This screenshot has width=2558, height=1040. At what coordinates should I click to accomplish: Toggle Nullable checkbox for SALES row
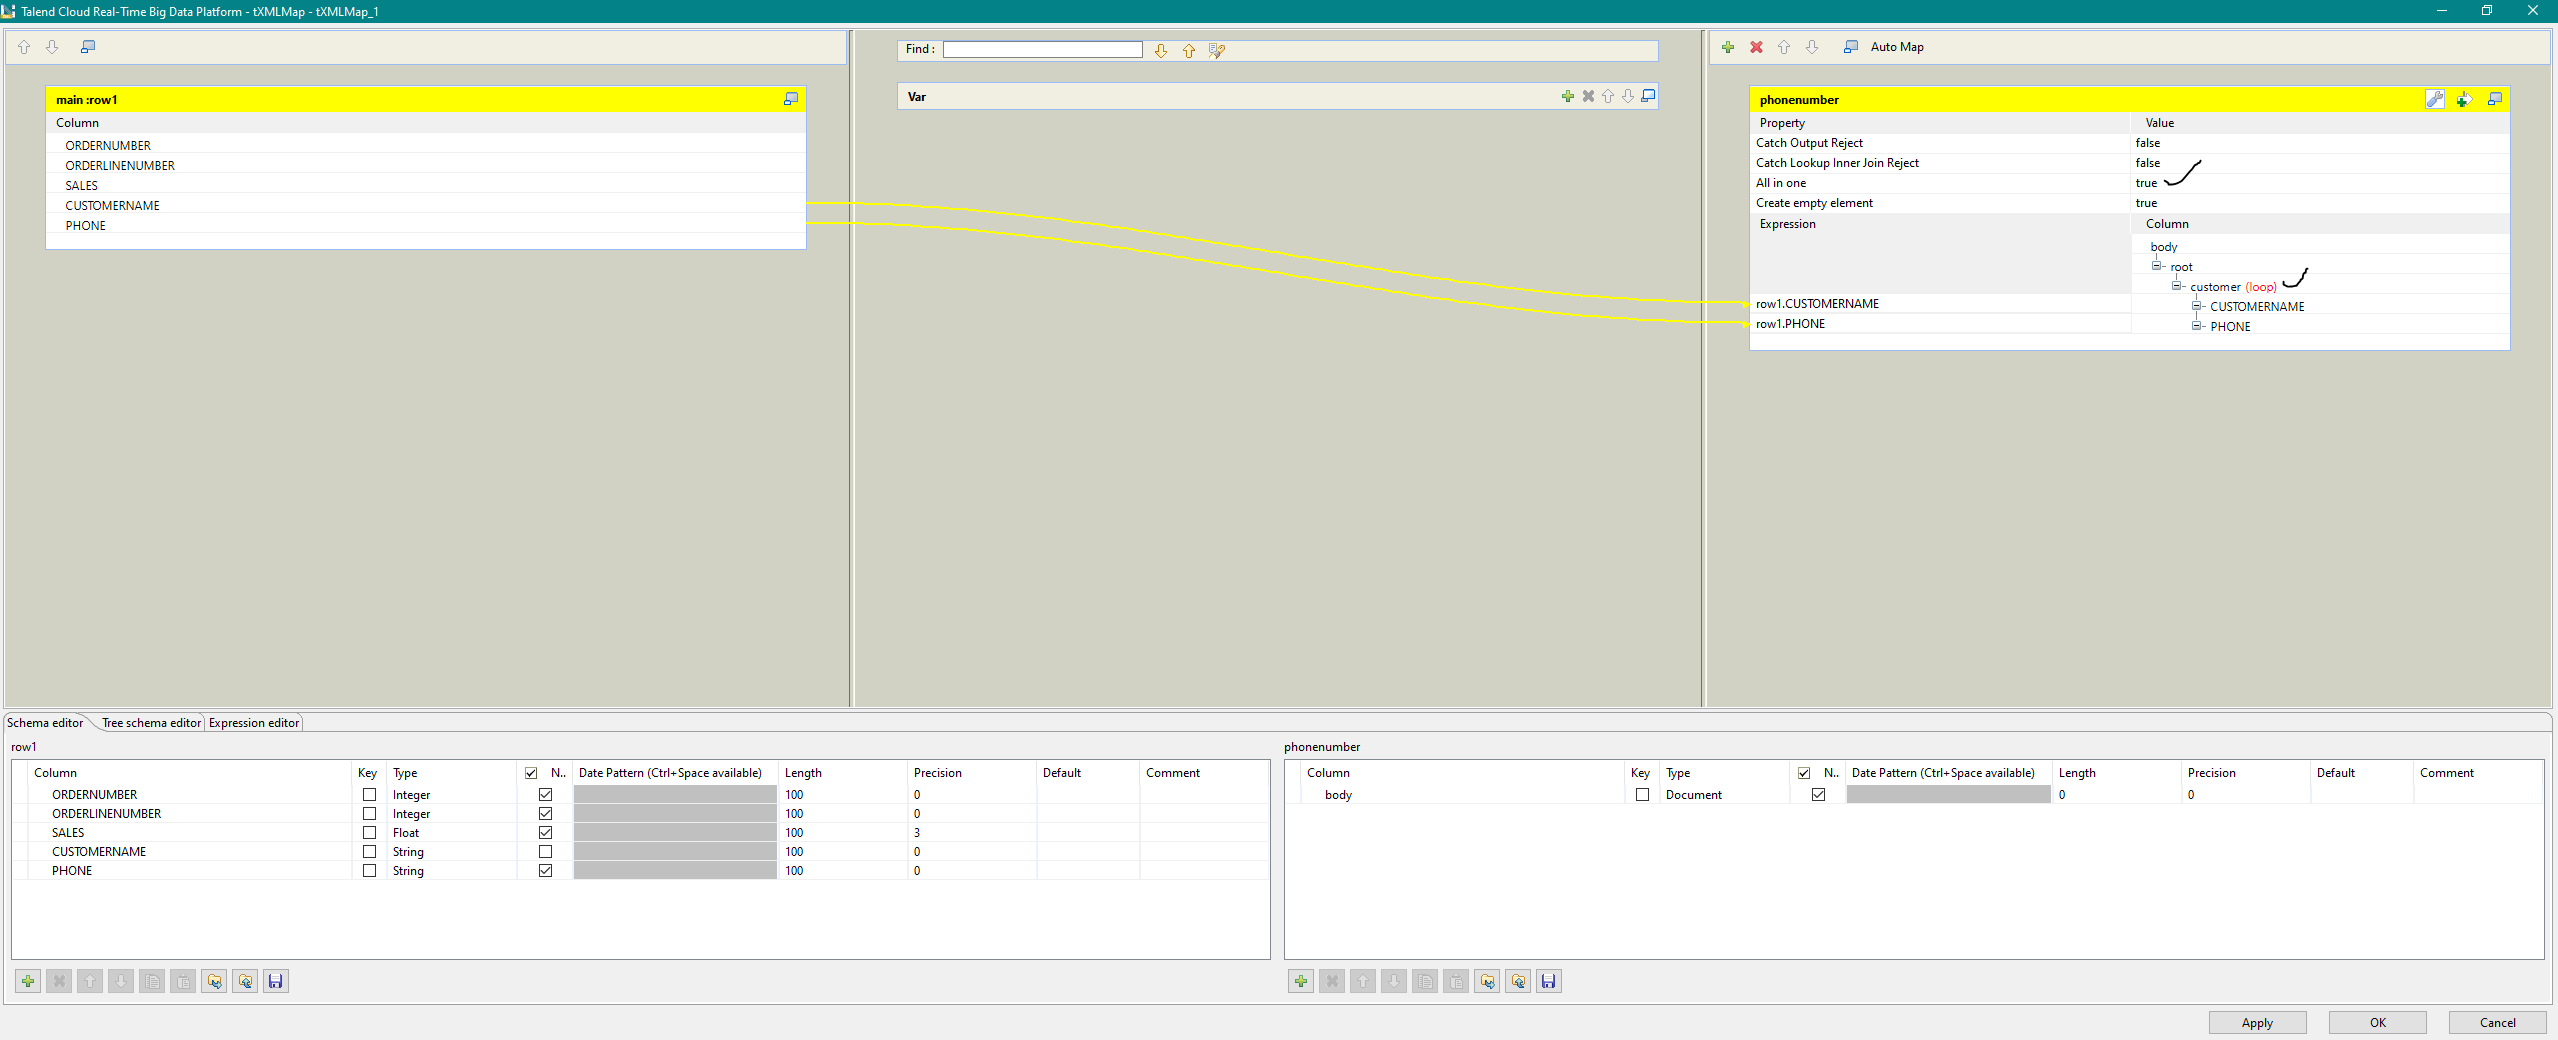[x=545, y=833]
